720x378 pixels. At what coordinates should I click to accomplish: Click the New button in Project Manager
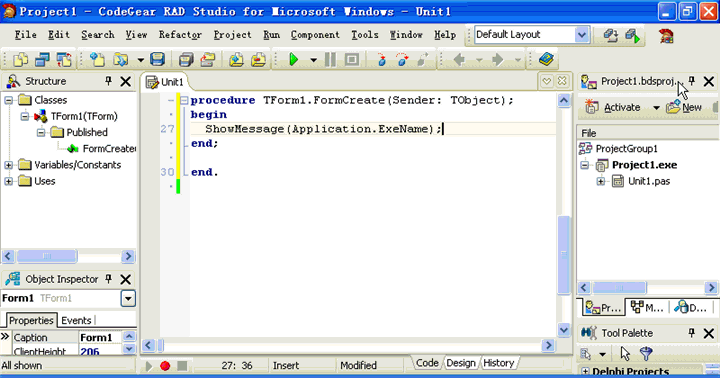[684, 107]
